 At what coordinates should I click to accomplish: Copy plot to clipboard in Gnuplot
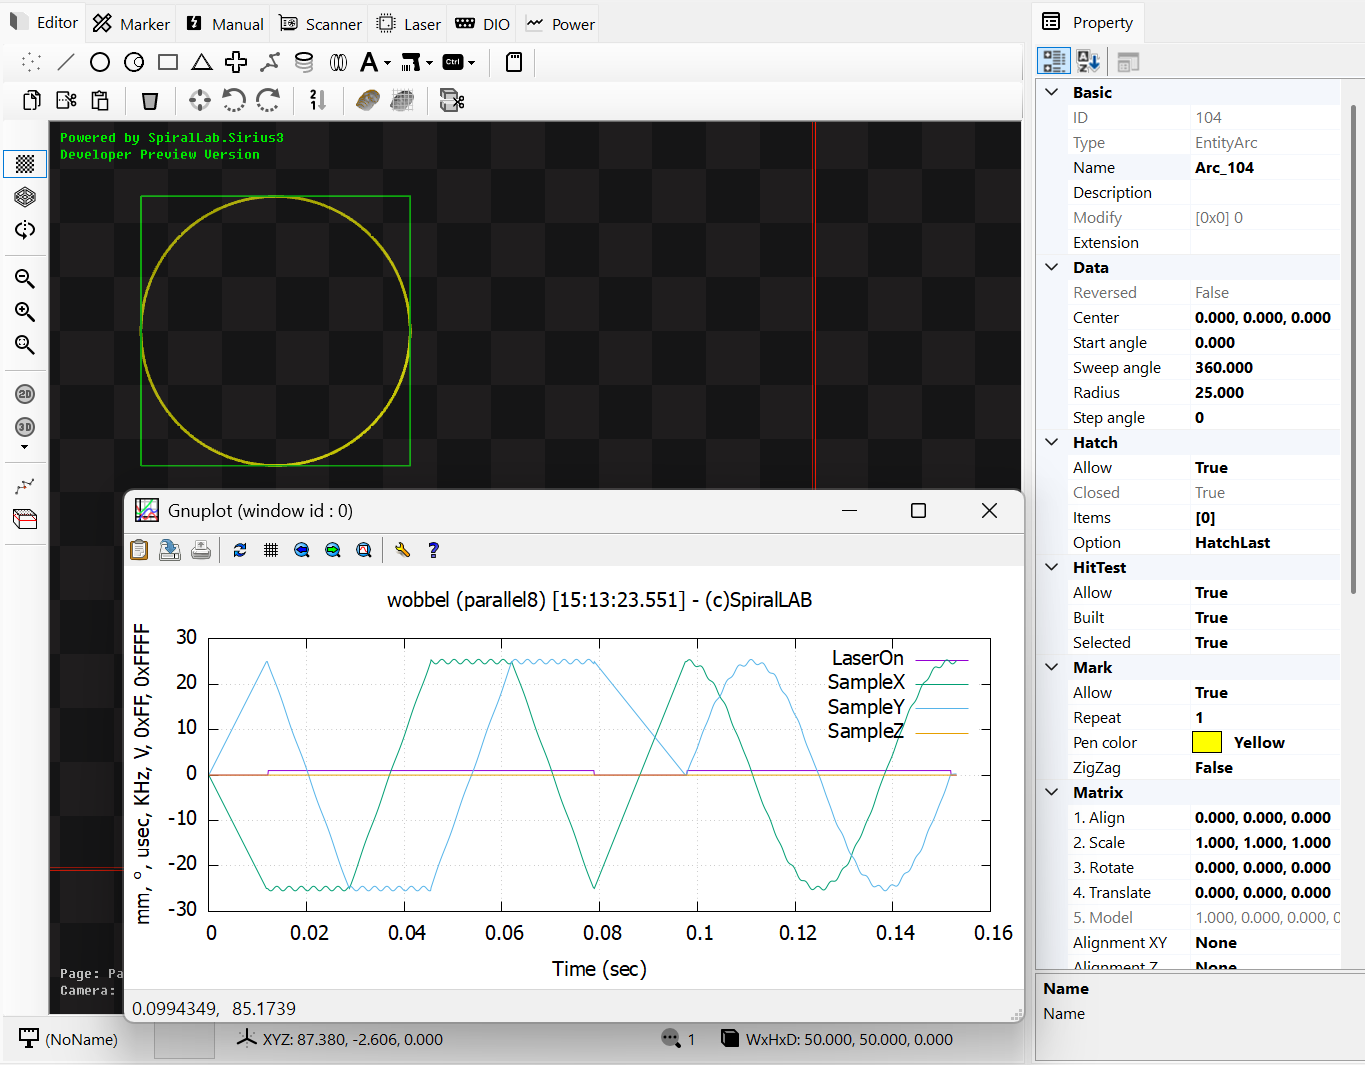pyautogui.click(x=139, y=550)
